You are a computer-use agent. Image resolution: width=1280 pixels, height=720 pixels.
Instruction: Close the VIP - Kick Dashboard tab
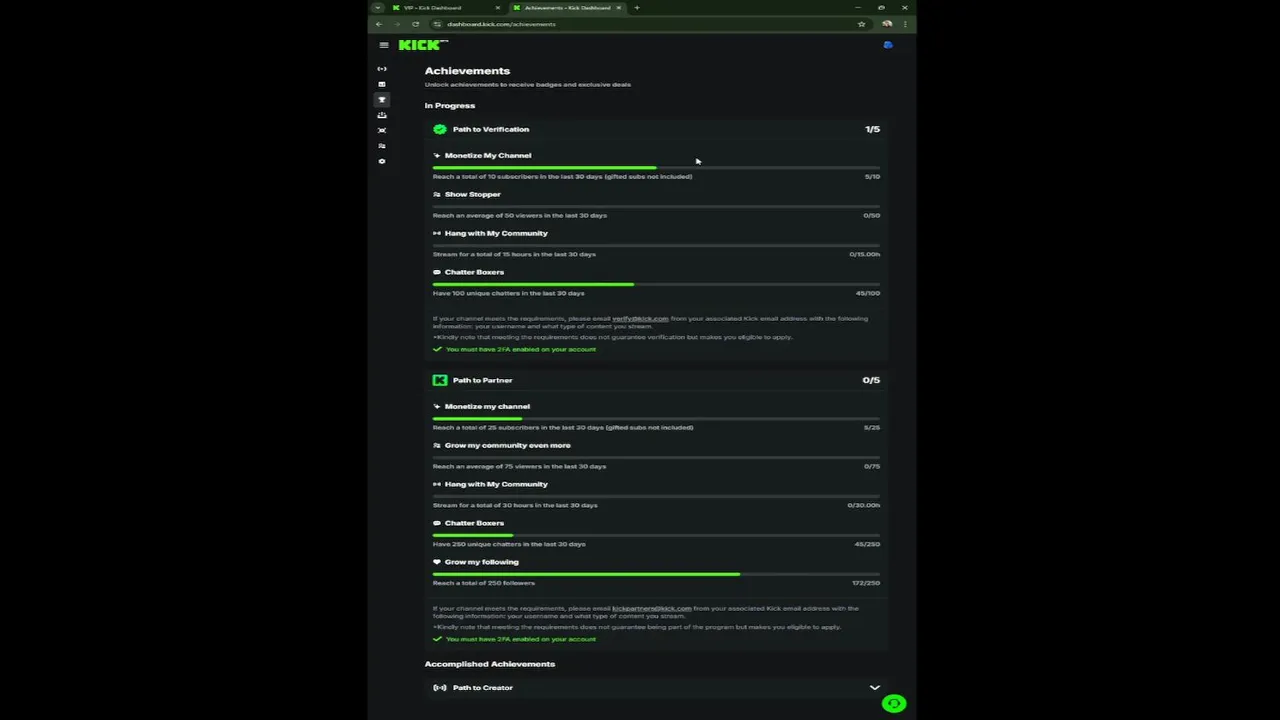pyautogui.click(x=499, y=8)
